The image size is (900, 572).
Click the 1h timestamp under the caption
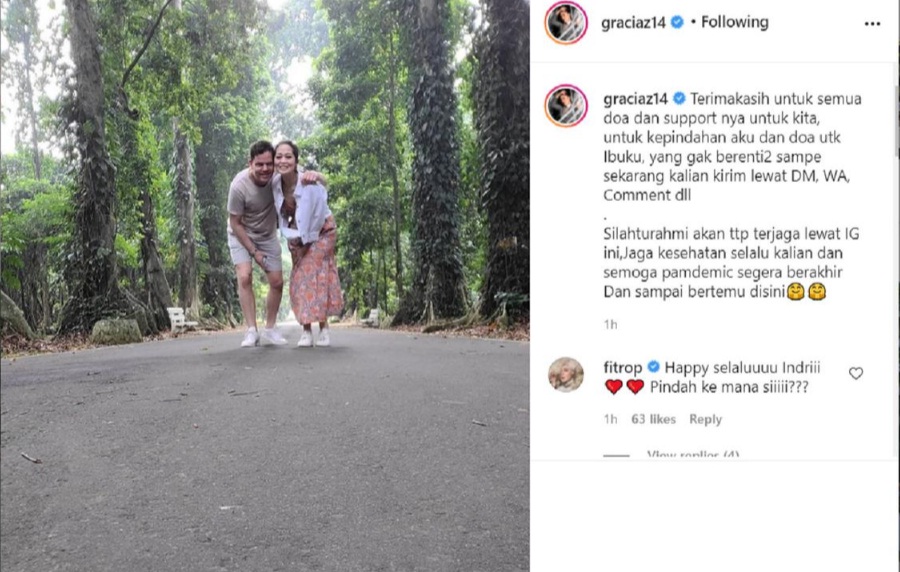[x=610, y=325]
